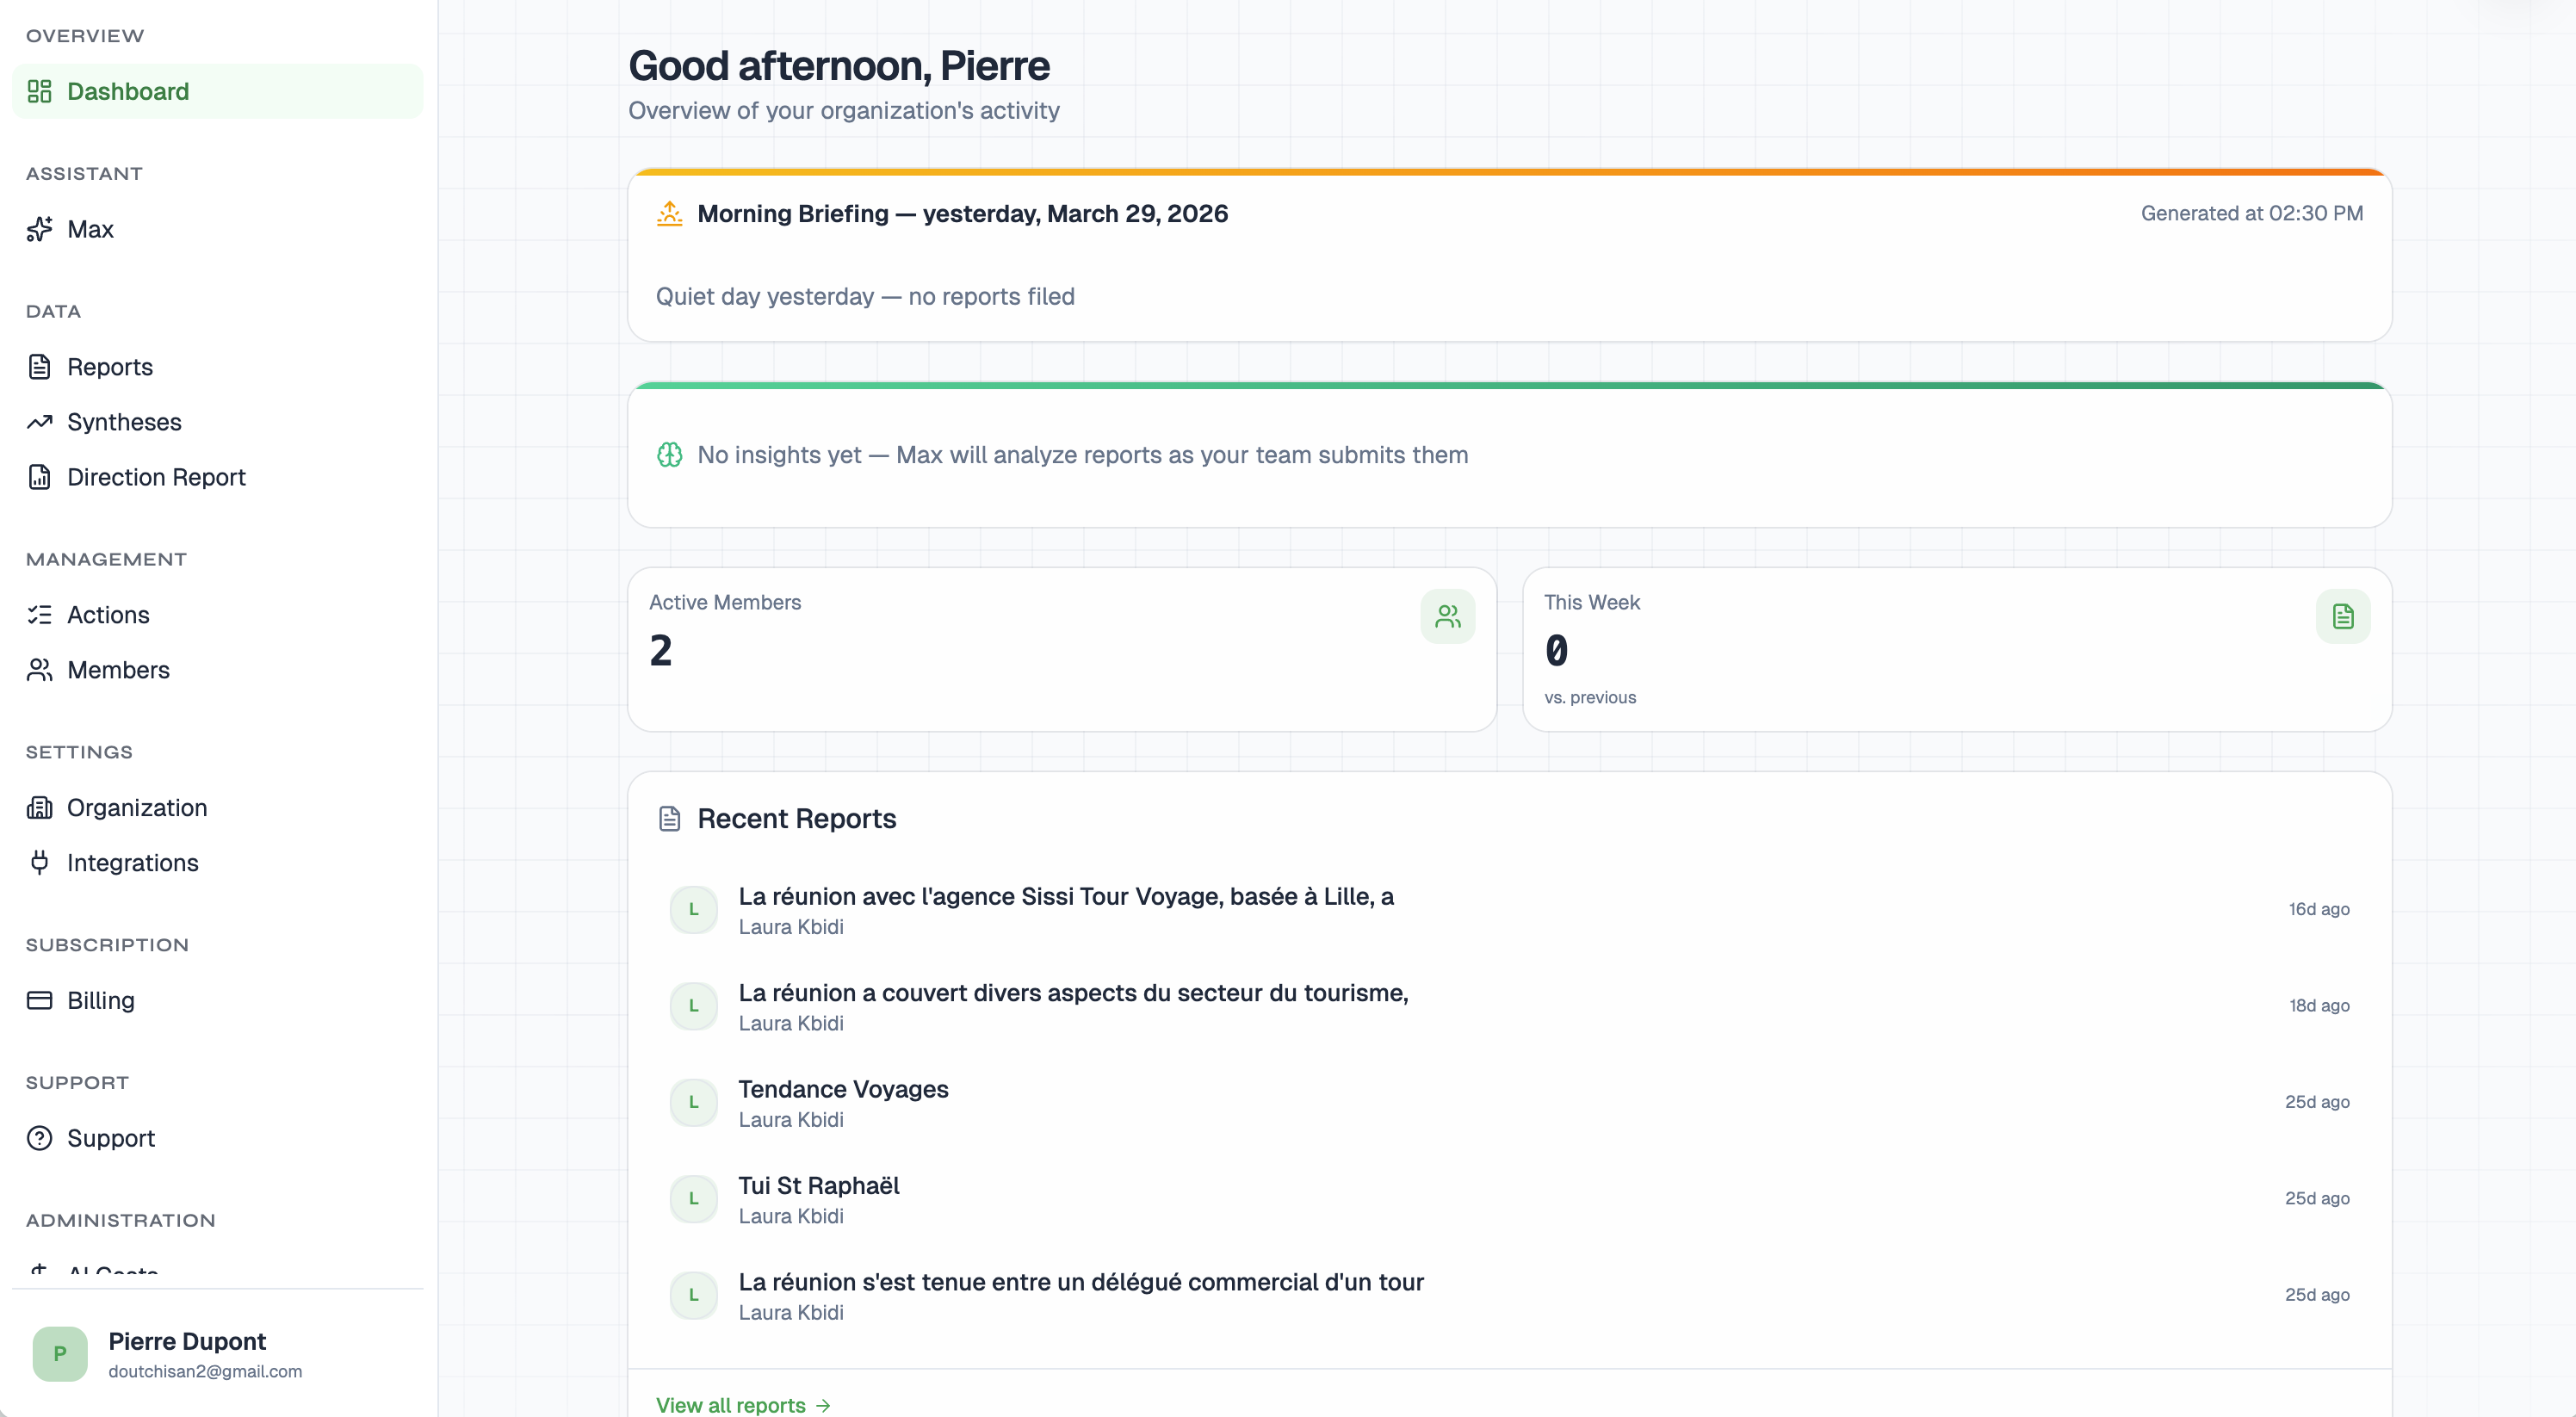Image resolution: width=2576 pixels, height=1417 pixels.
Task: Open the Sissi Tour Voyage meeting report
Action: pyautogui.click(x=1065, y=896)
